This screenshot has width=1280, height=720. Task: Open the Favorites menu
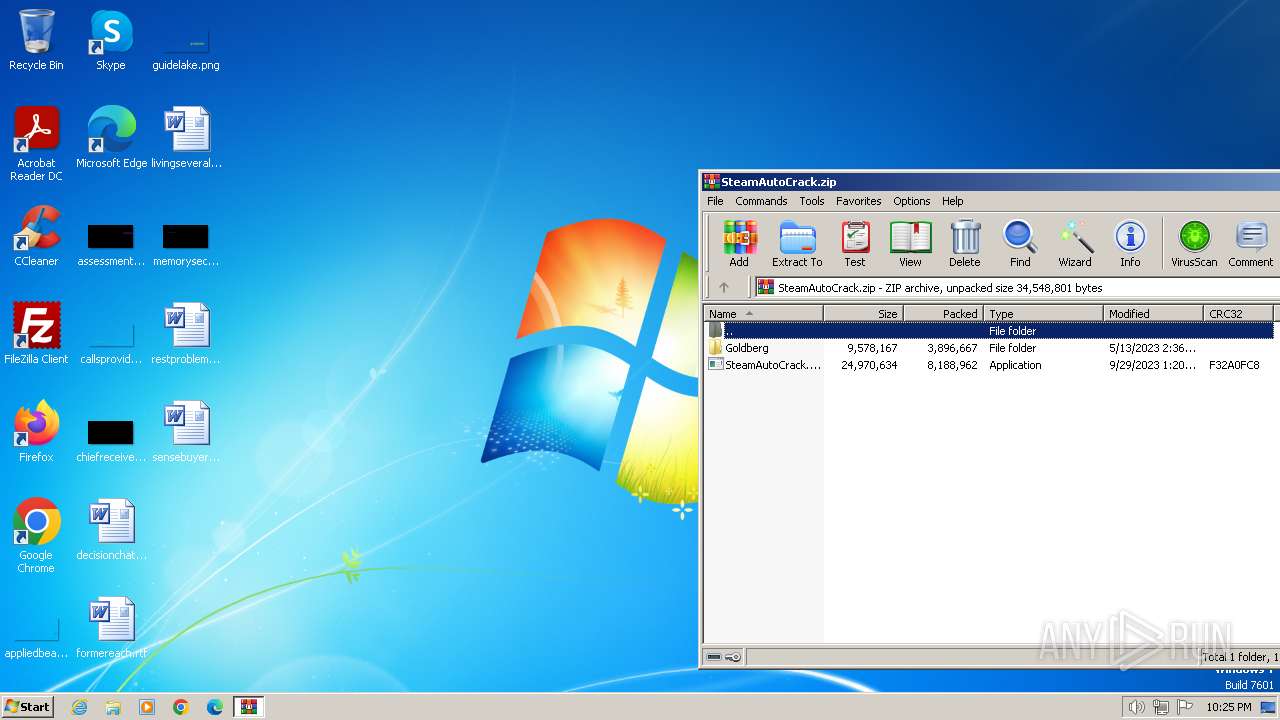[x=859, y=201]
